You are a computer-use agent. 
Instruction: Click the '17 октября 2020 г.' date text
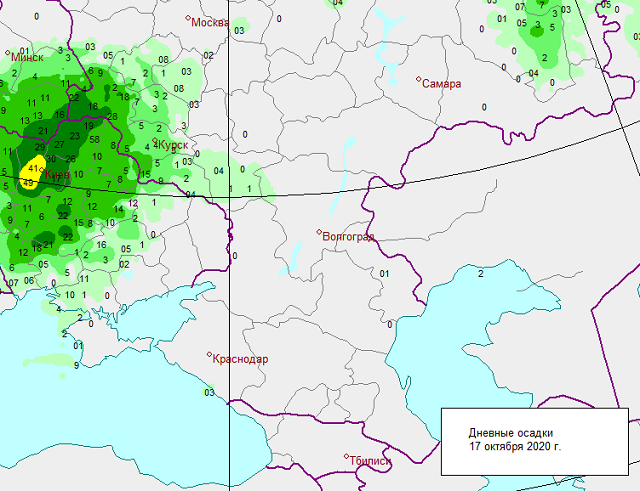[x=515, y=446]
